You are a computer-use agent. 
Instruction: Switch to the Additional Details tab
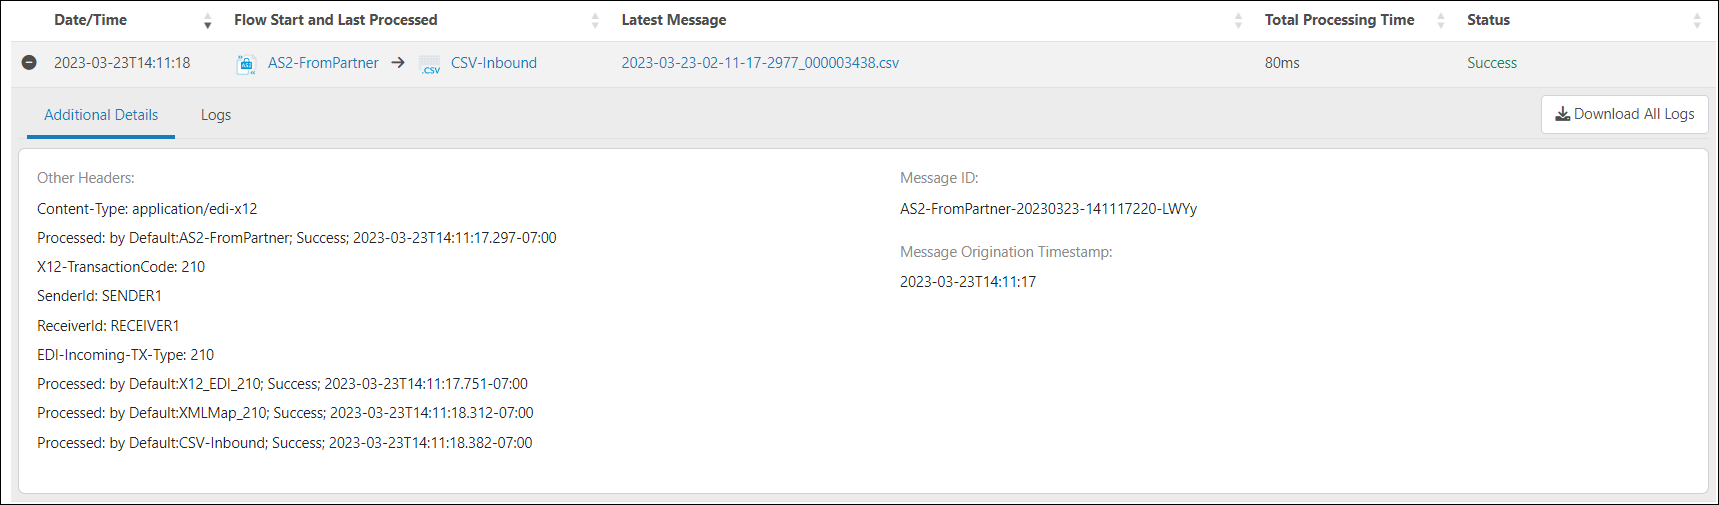click(x=101, y=115)
